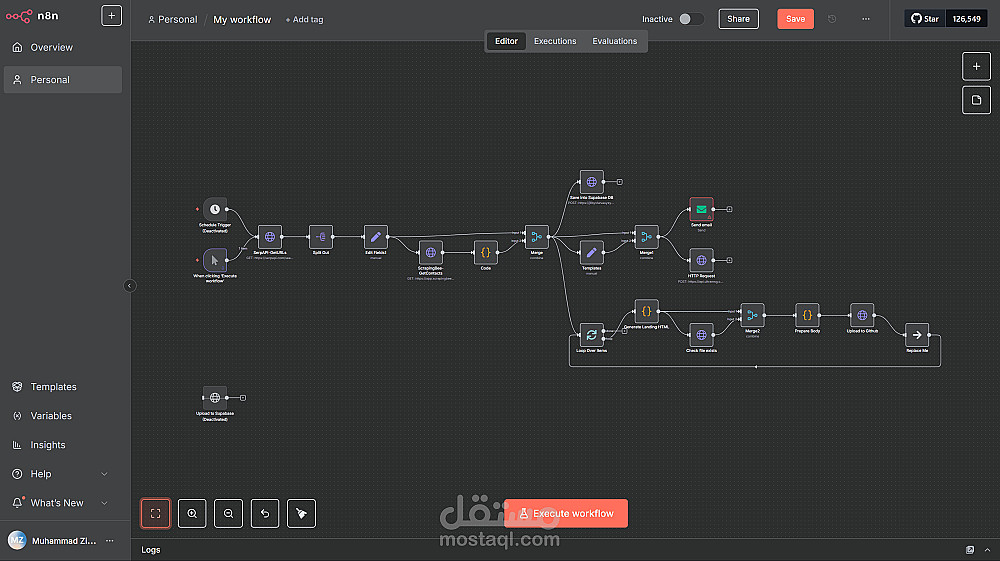Viewport: 1000px width, 561px height.
Task: Open workflow options three-dot menu
Action: [865, 19]
